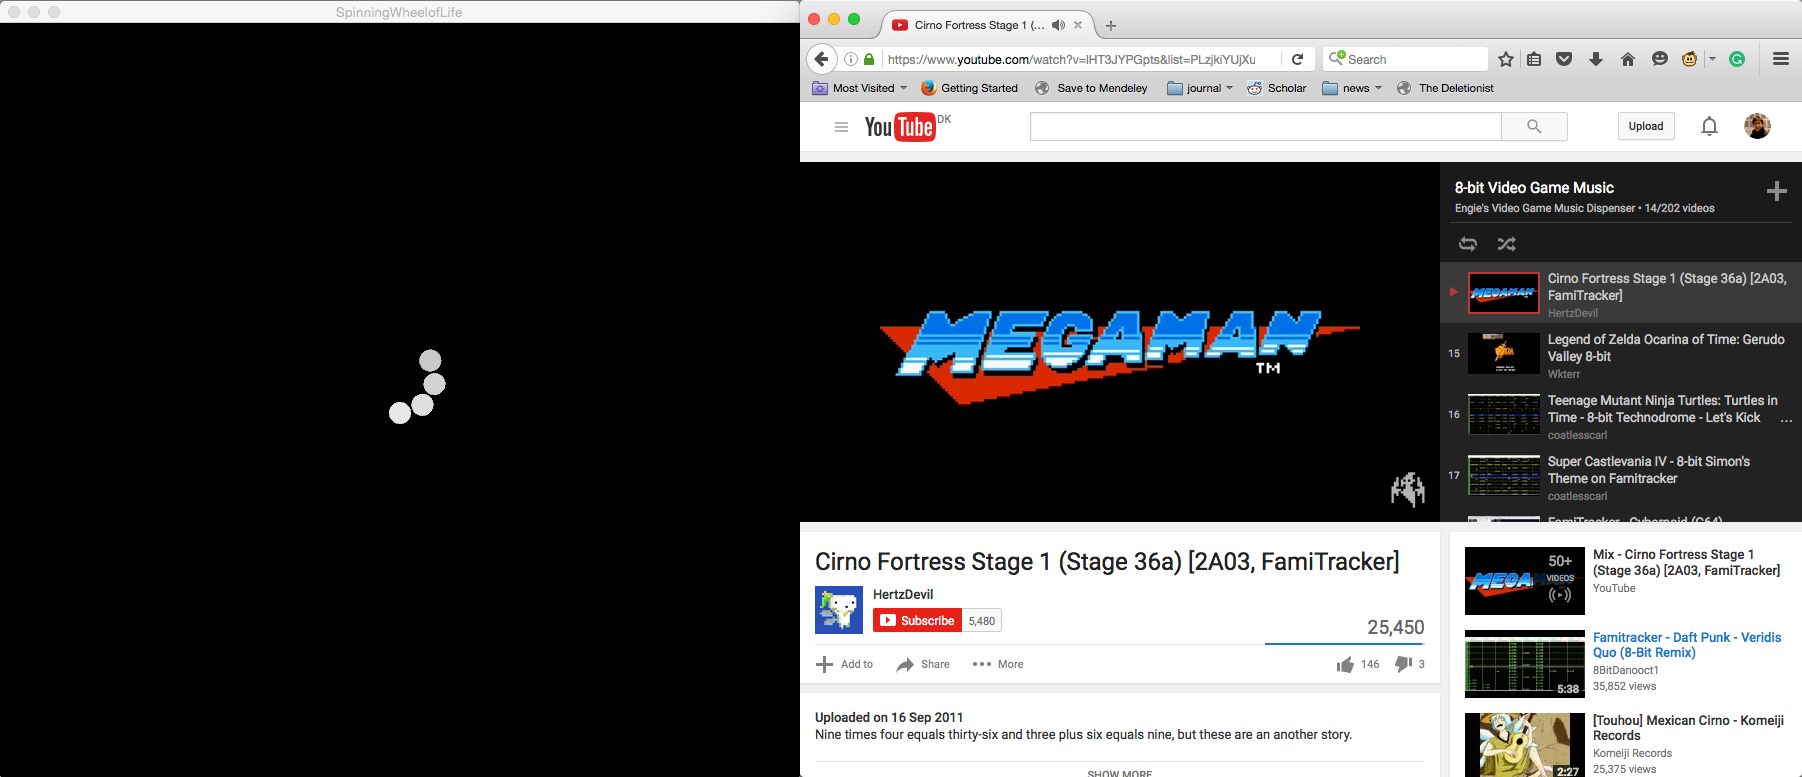Open a new tab with plus button
This screenshot has width=1802, height=777.
(x=1110, y=25)
